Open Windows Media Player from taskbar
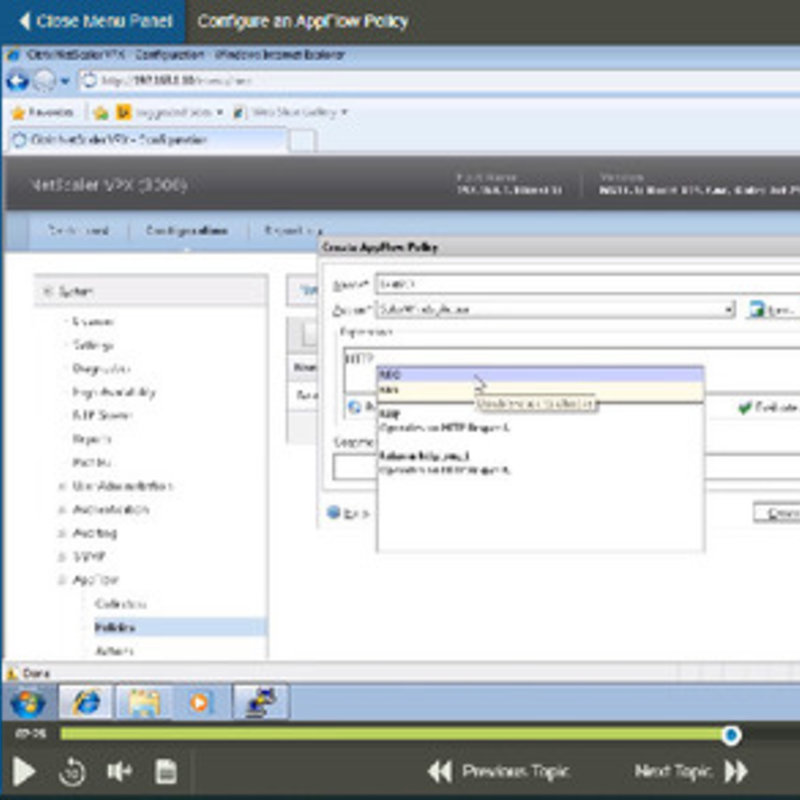Screen dimensions: 800x800 click(199, 703)
